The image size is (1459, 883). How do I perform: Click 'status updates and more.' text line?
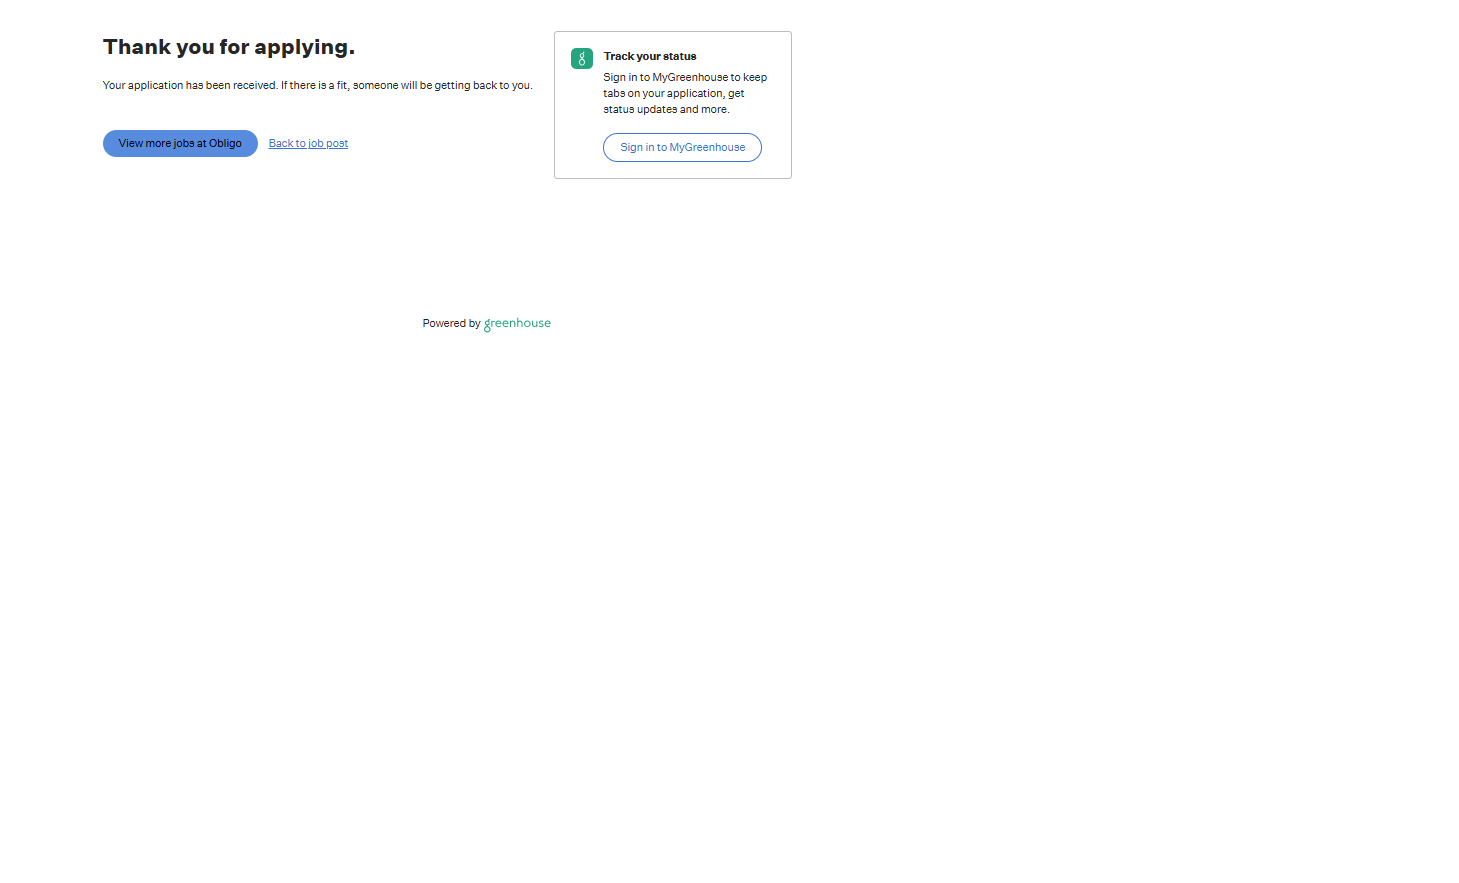[666, 110]
